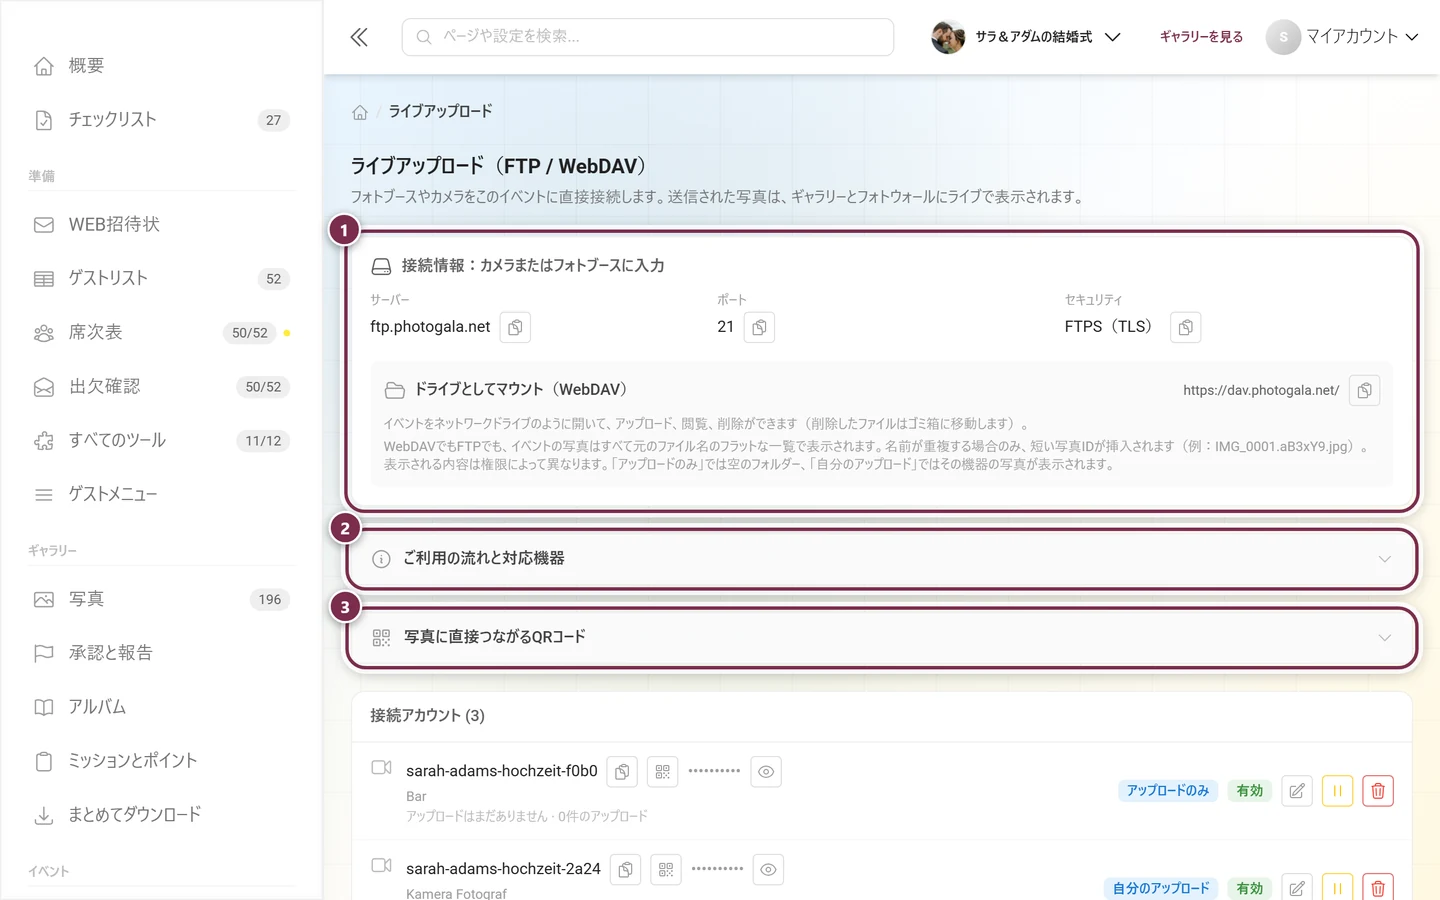1440x900 pixels.
Task: Click the アップロードのみ permission badge
Action: (1168, 791)
